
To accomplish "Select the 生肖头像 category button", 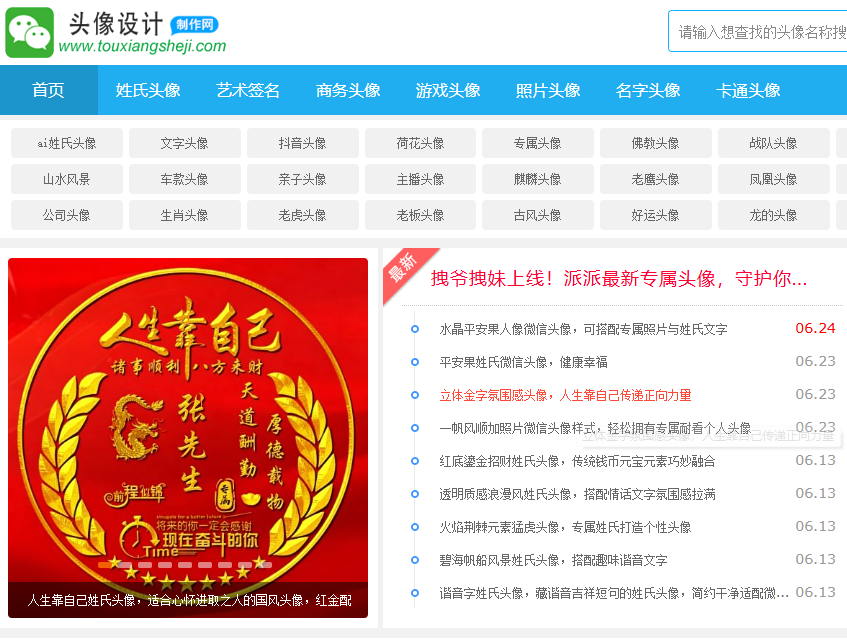I will click(185, 215).
